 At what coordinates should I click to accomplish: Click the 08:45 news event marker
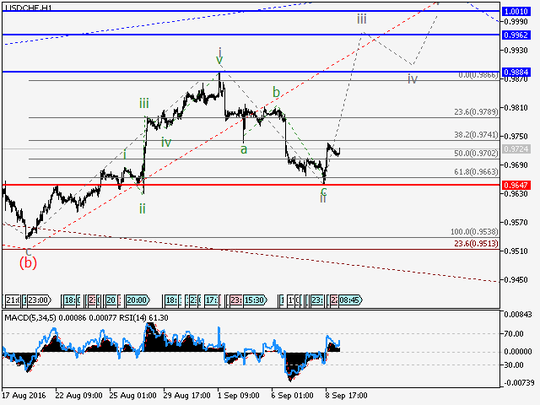click(x=350, y=300)
